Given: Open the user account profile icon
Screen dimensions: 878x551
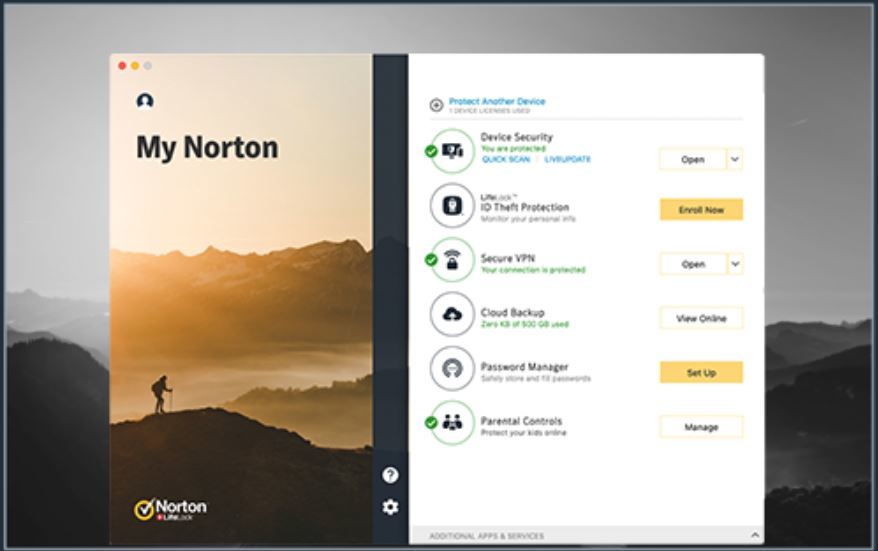Looking at the screenshot, I should [x=145, y=101].
